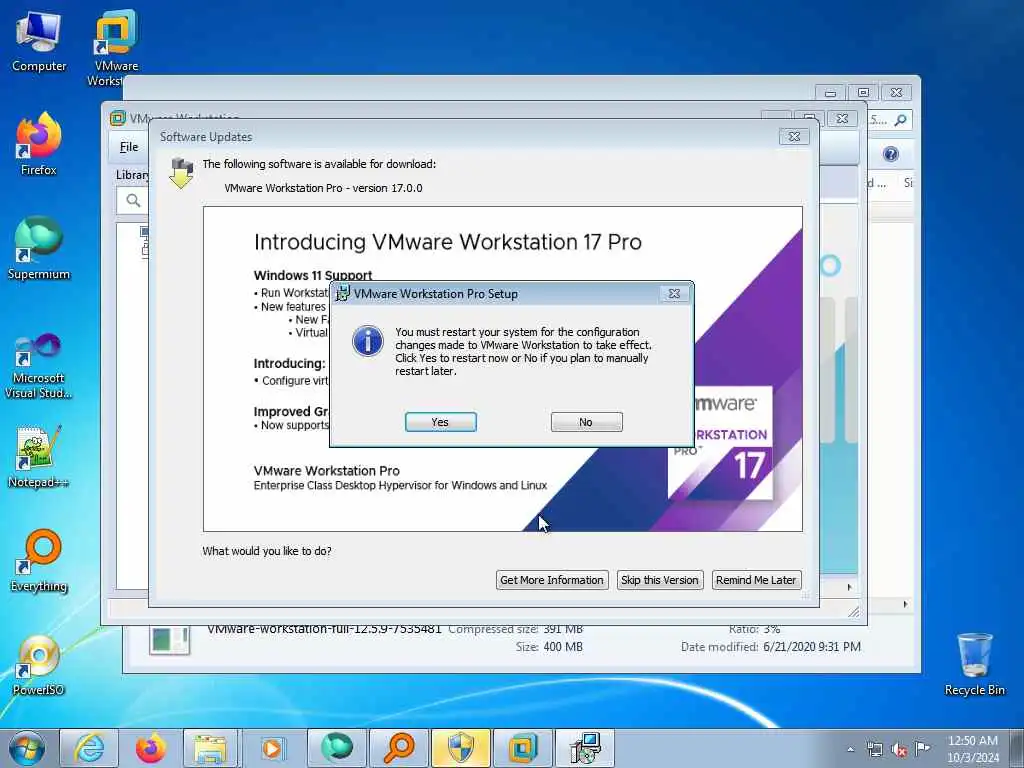
Task: Open Firefox from the taskbar
Action: coord(151,748)
